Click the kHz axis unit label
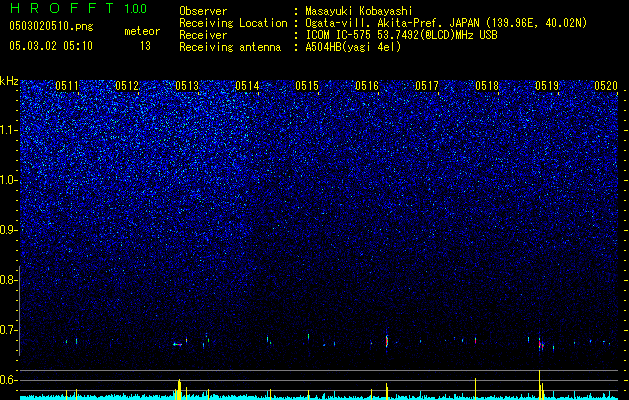Viewport: 629px width, 400px height. (x=9, y=81)
